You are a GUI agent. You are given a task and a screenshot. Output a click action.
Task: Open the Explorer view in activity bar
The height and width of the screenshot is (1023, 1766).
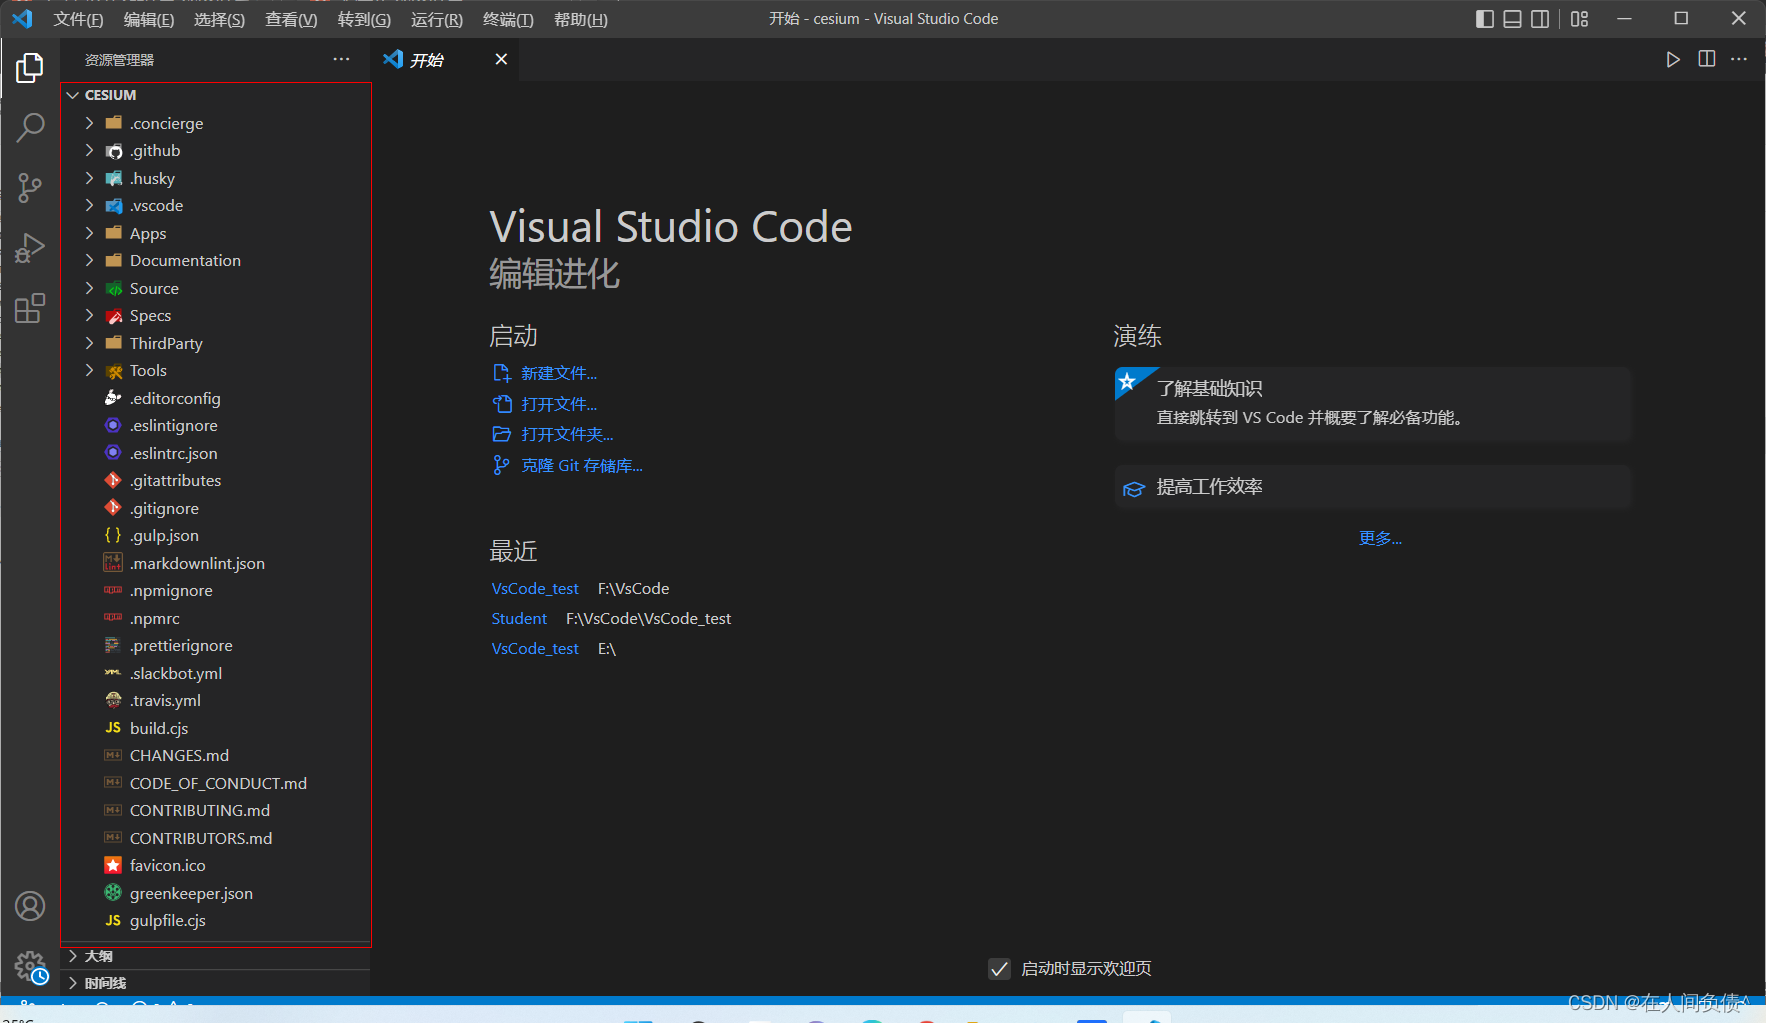click(x=30, y=68)
